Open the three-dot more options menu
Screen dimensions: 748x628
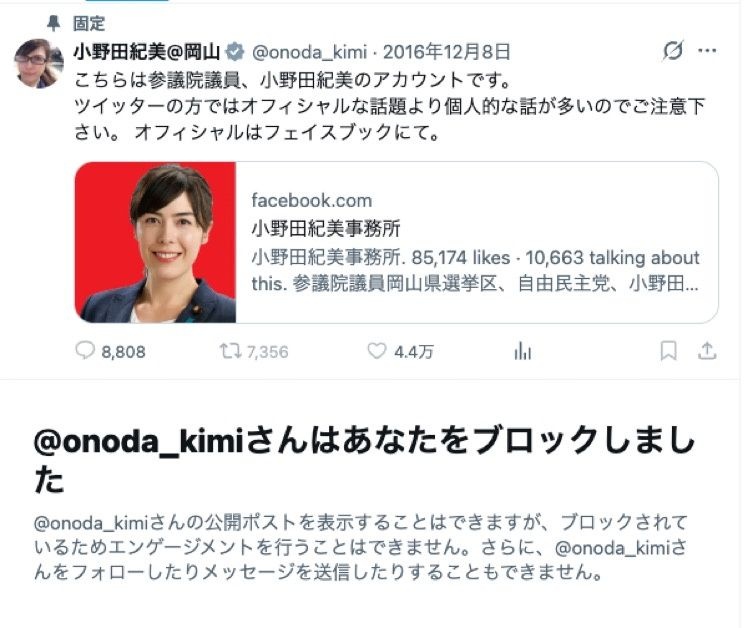[x=707, y=51]
